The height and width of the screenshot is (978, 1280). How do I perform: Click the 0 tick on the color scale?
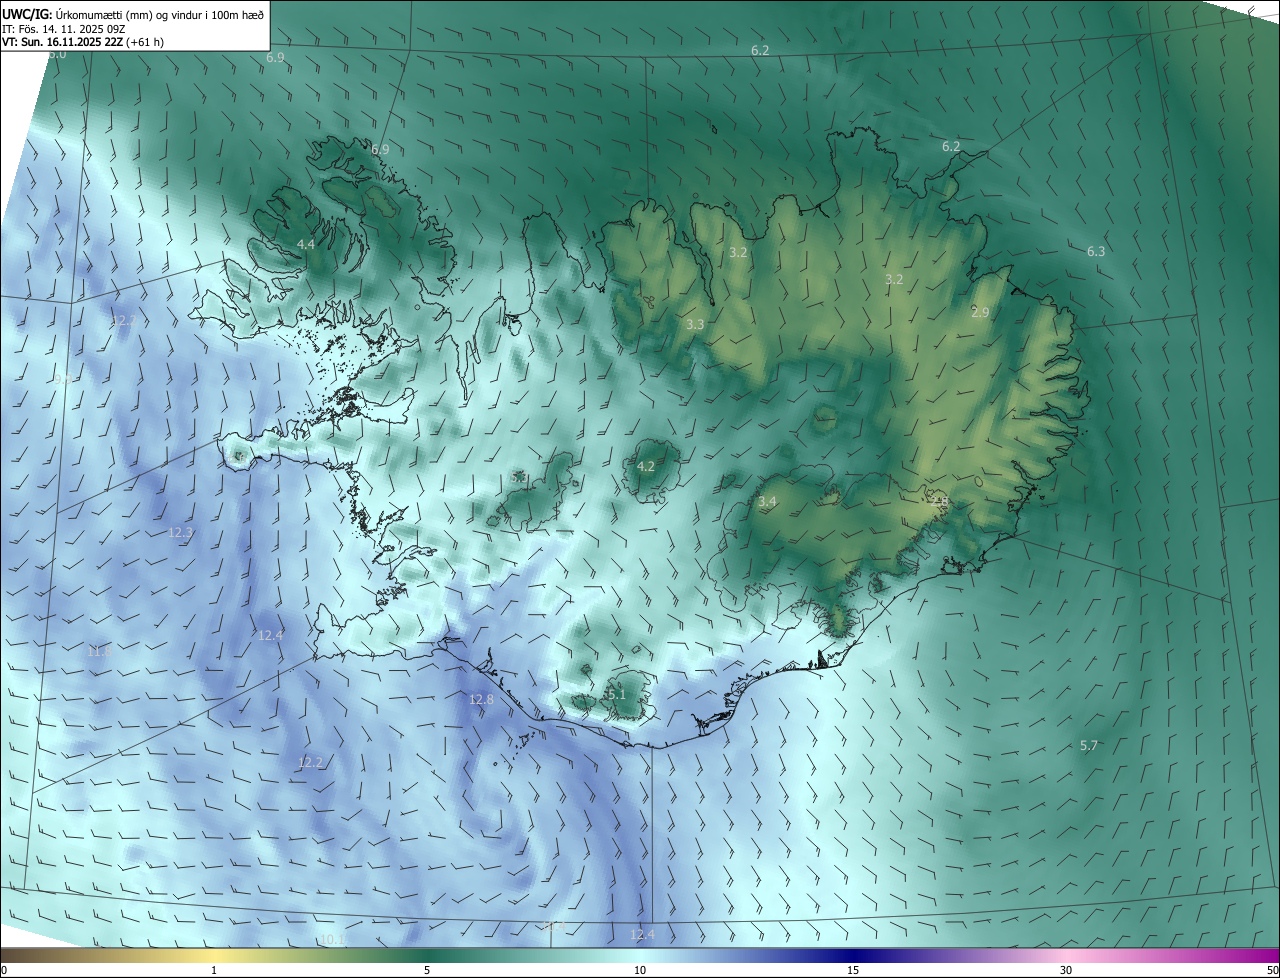click(x=4, y=970)
